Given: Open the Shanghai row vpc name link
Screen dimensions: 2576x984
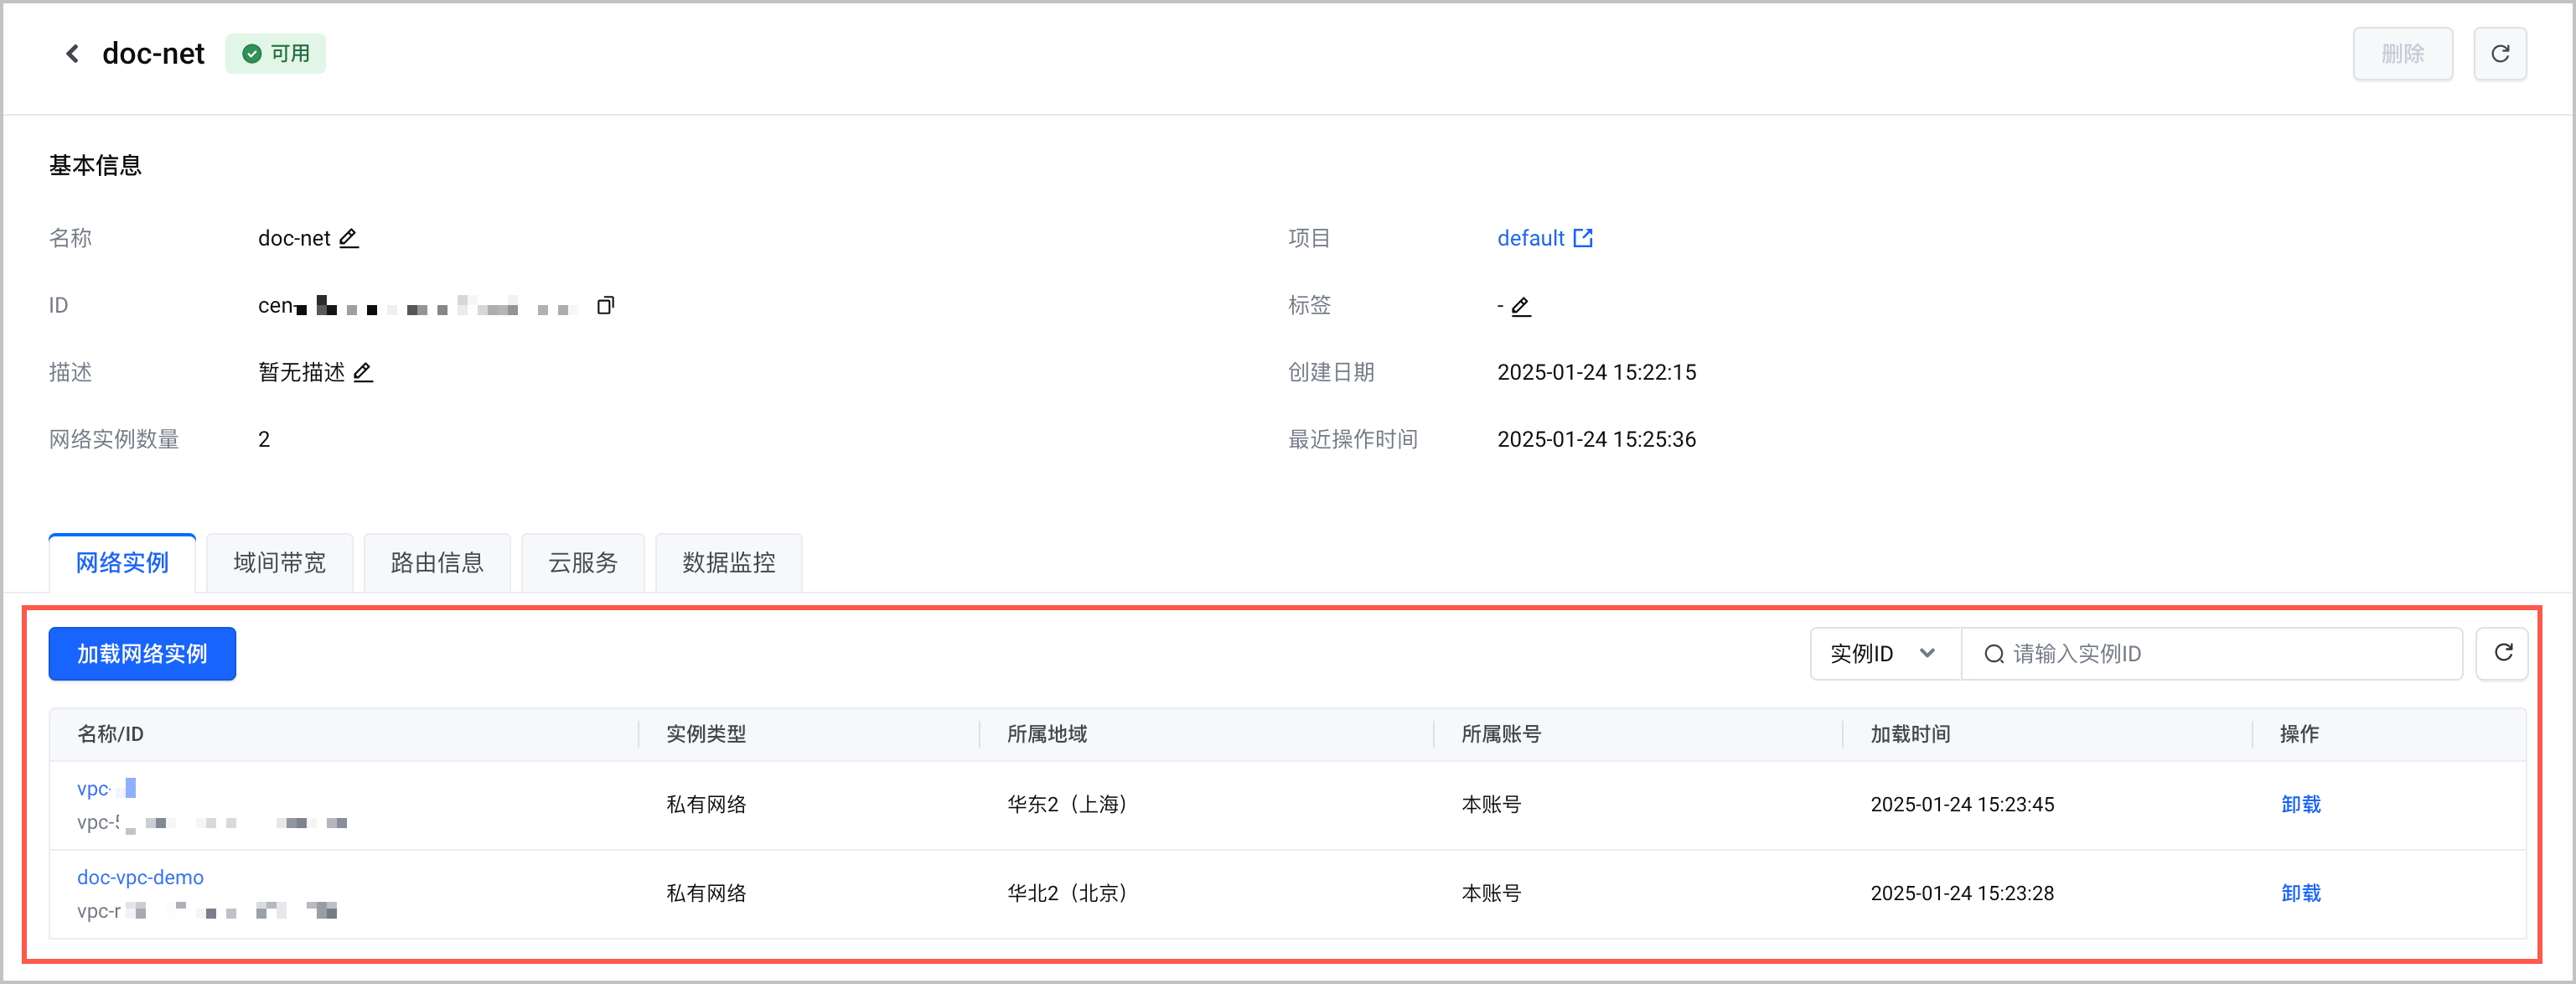Looking at the screenshot, I should tap(106, 788).
